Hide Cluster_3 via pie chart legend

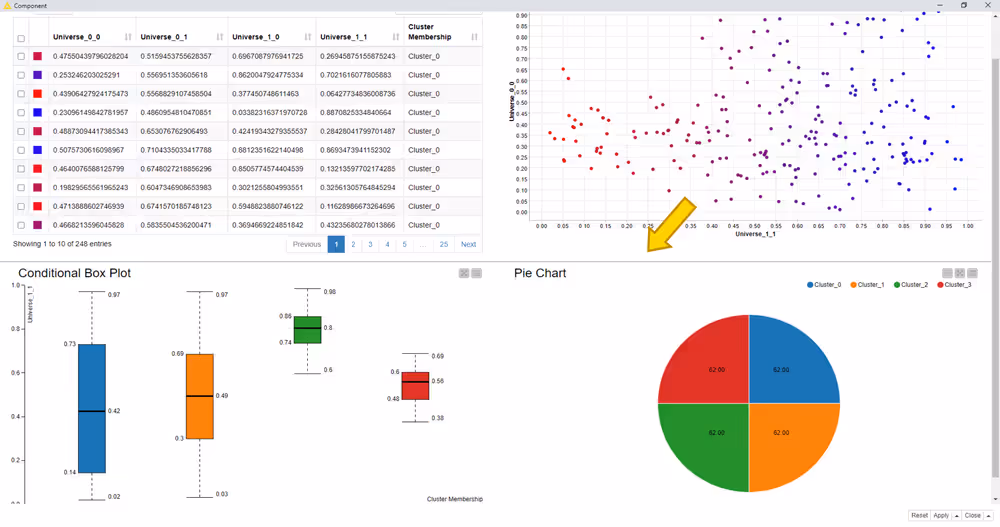[954, 285]
